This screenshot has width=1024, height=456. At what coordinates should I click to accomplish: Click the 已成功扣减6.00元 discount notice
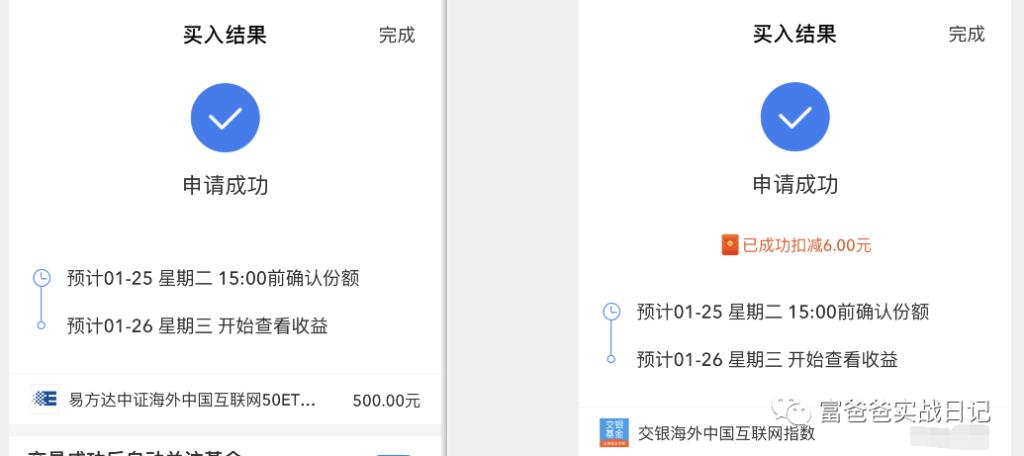(799, 246)
